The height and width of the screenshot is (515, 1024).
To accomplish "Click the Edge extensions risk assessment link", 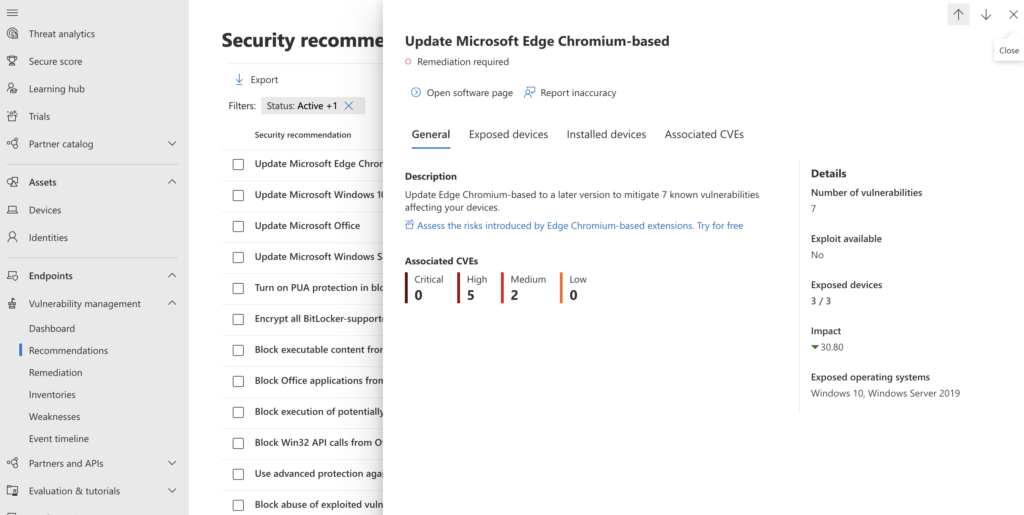I will point(580,226).
